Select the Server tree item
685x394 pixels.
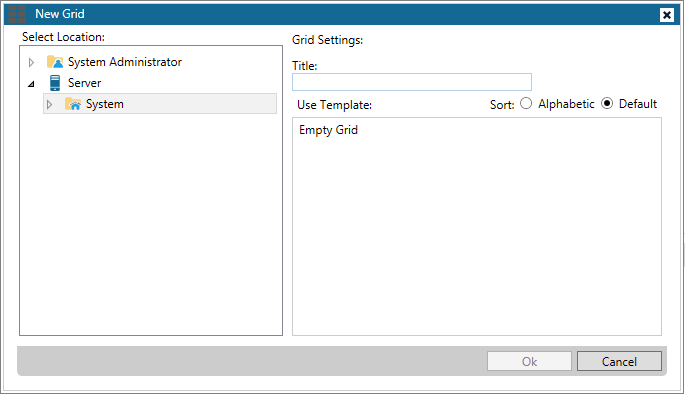(84, 83)
